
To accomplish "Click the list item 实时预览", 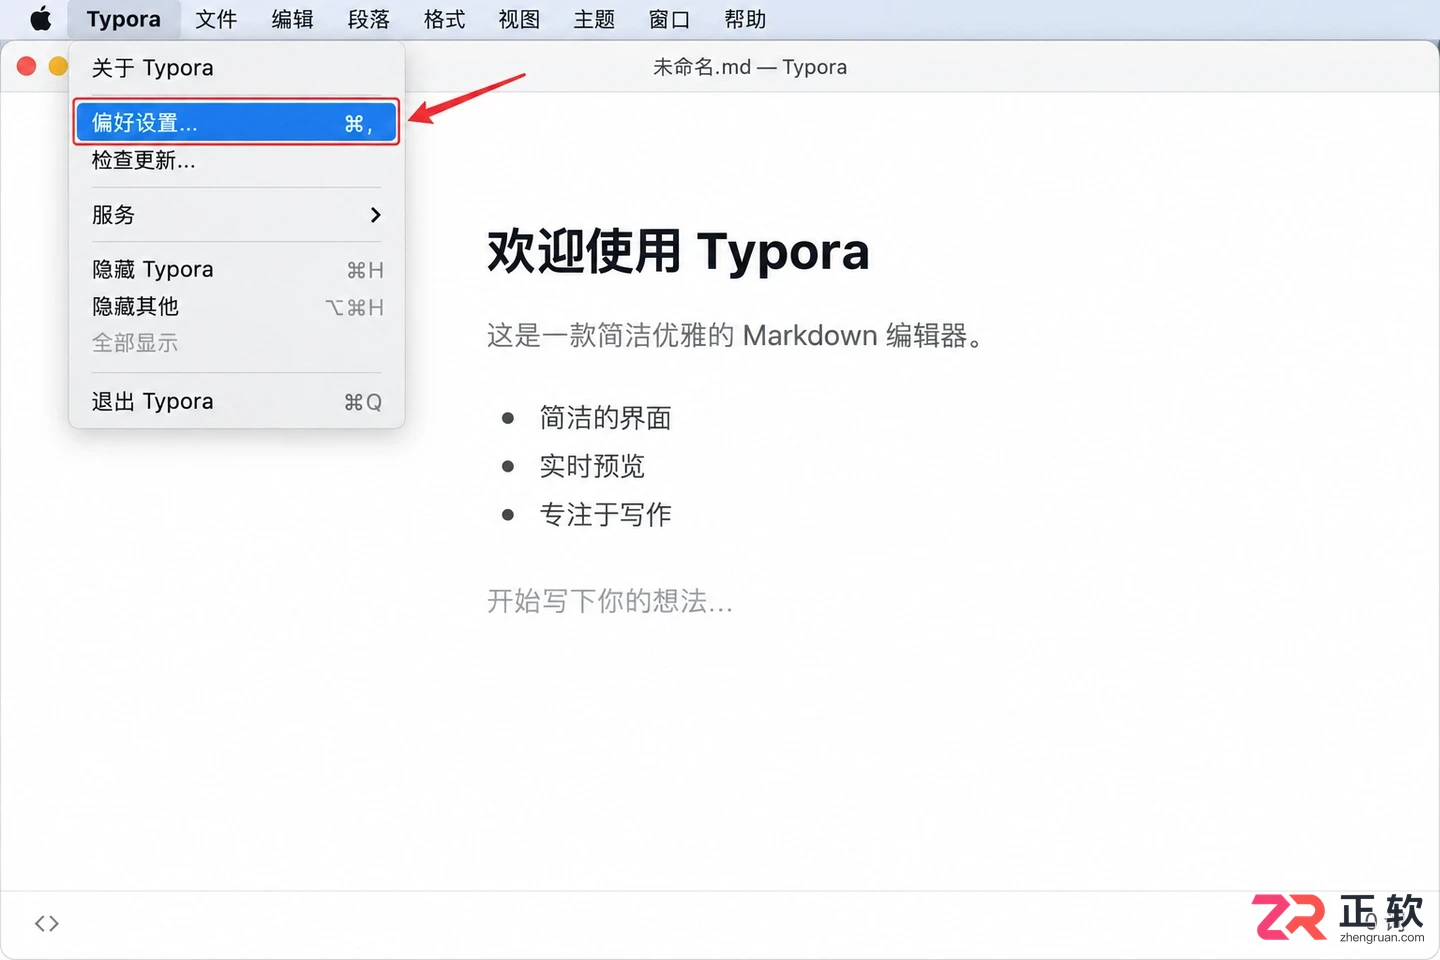I will pyautogui.click(x=592, y=466).
